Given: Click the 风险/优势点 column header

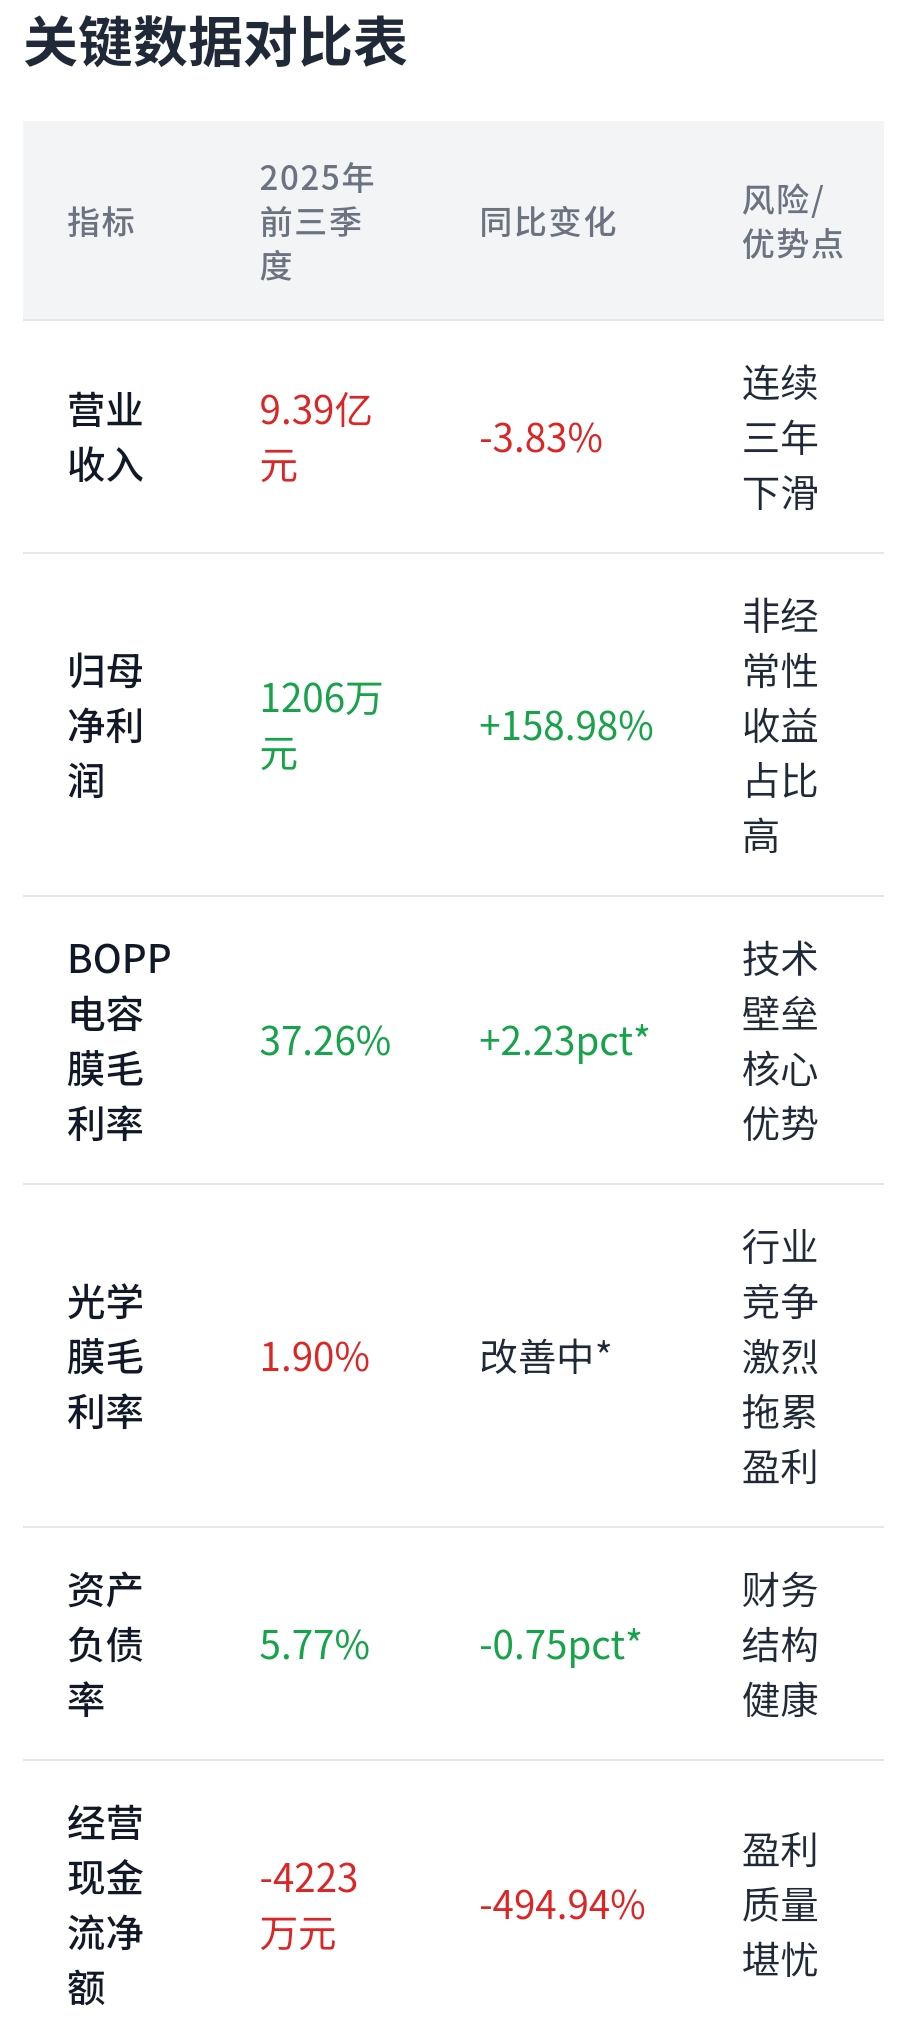Looking at the screenshot, I should 793,222.
